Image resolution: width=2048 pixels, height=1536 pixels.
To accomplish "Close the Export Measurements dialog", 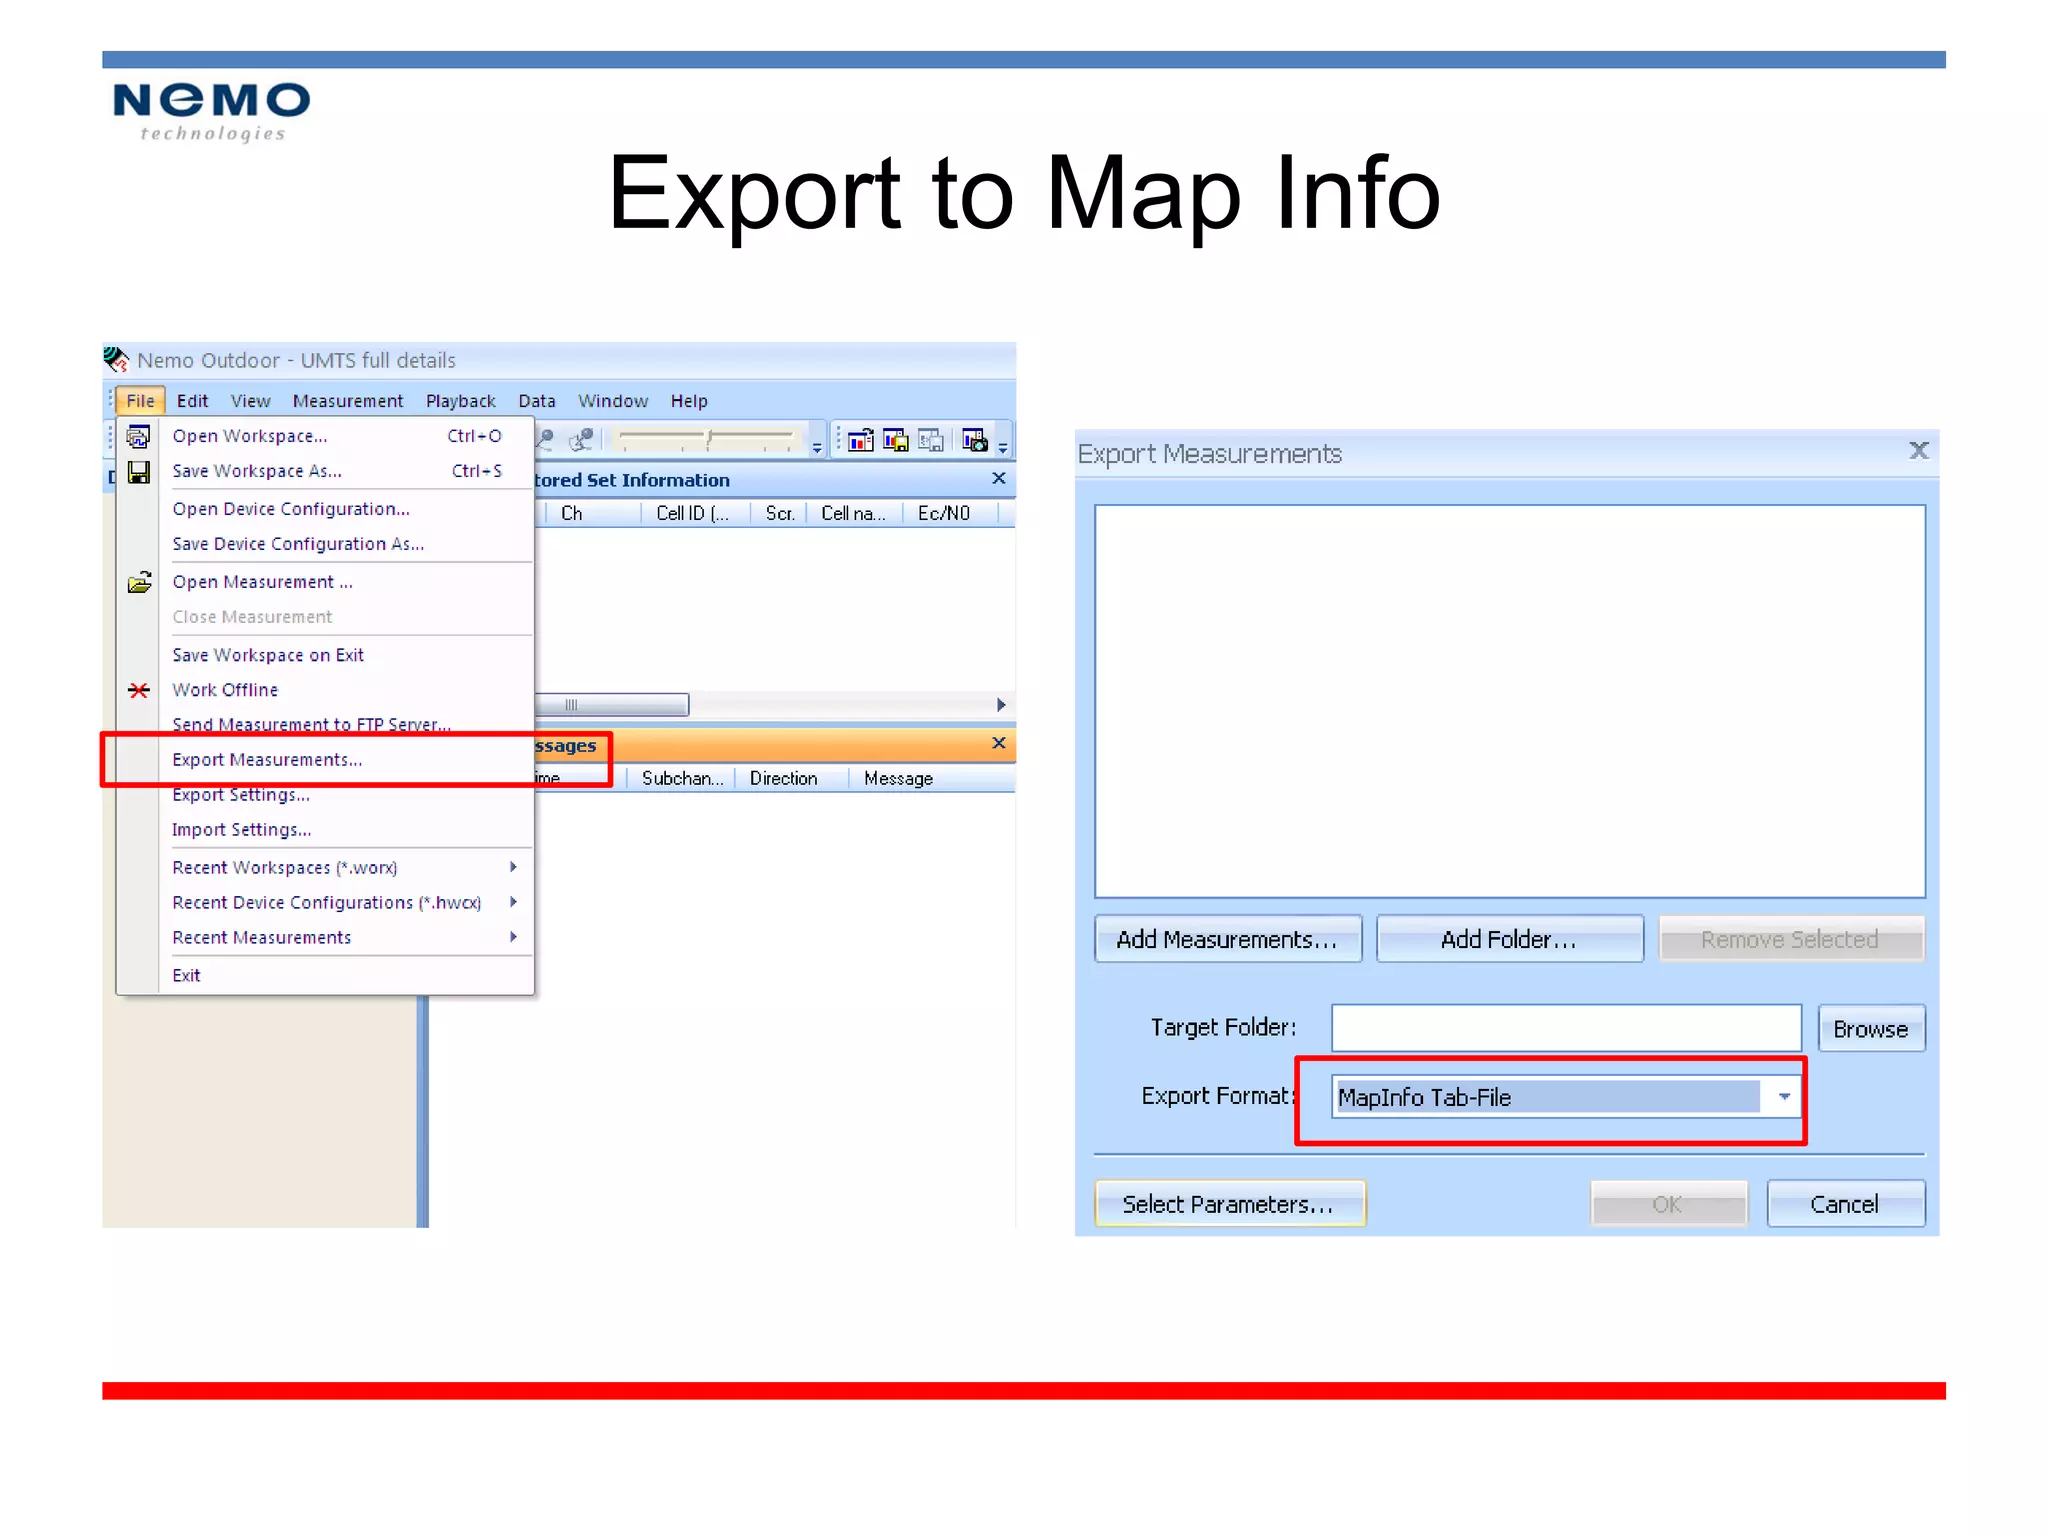I will click(x=1918, y=451).
